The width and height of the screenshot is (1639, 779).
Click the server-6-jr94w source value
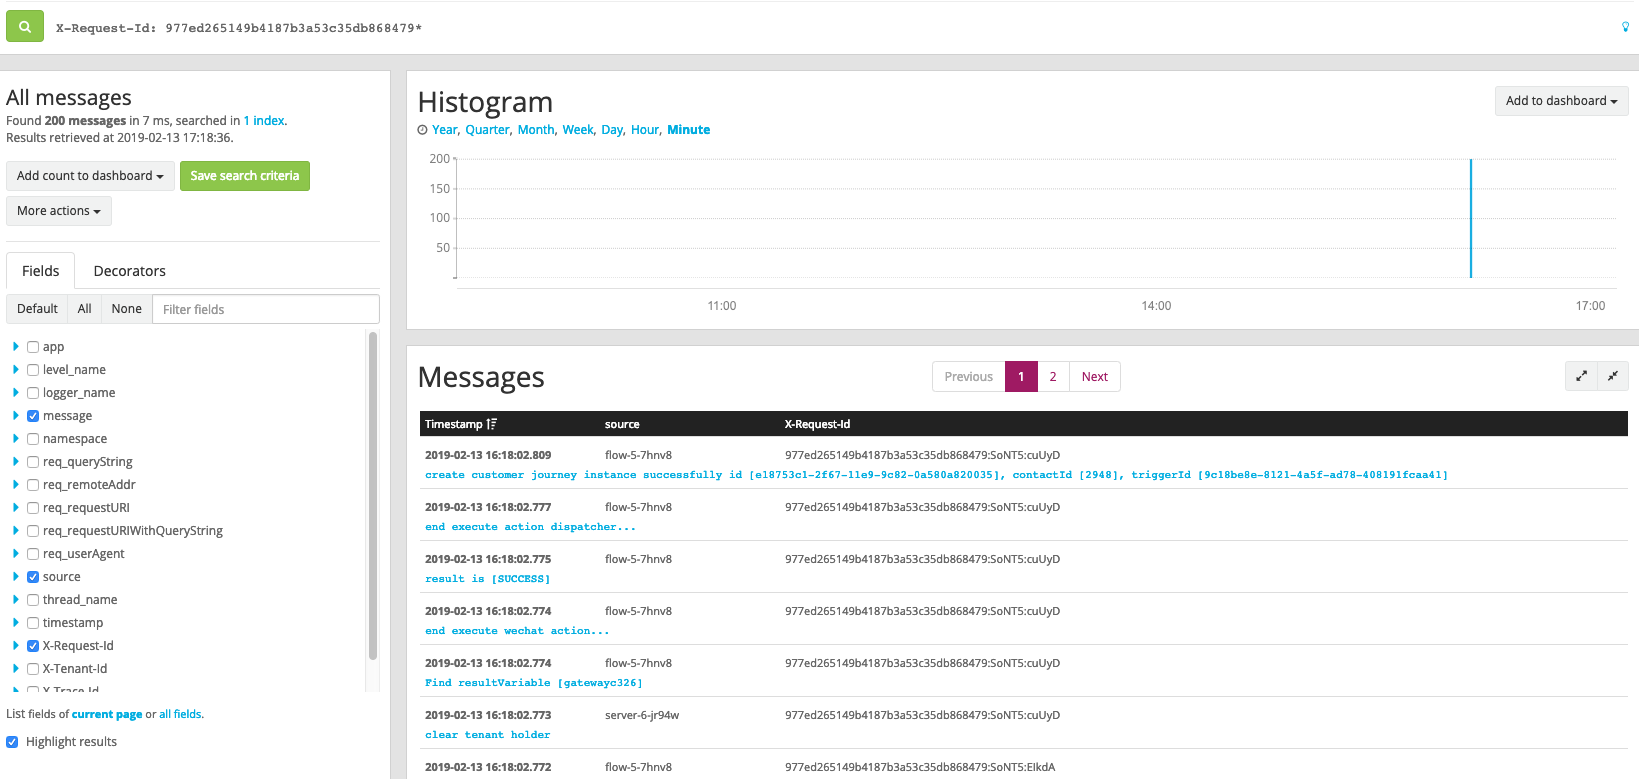coord(642,715)
